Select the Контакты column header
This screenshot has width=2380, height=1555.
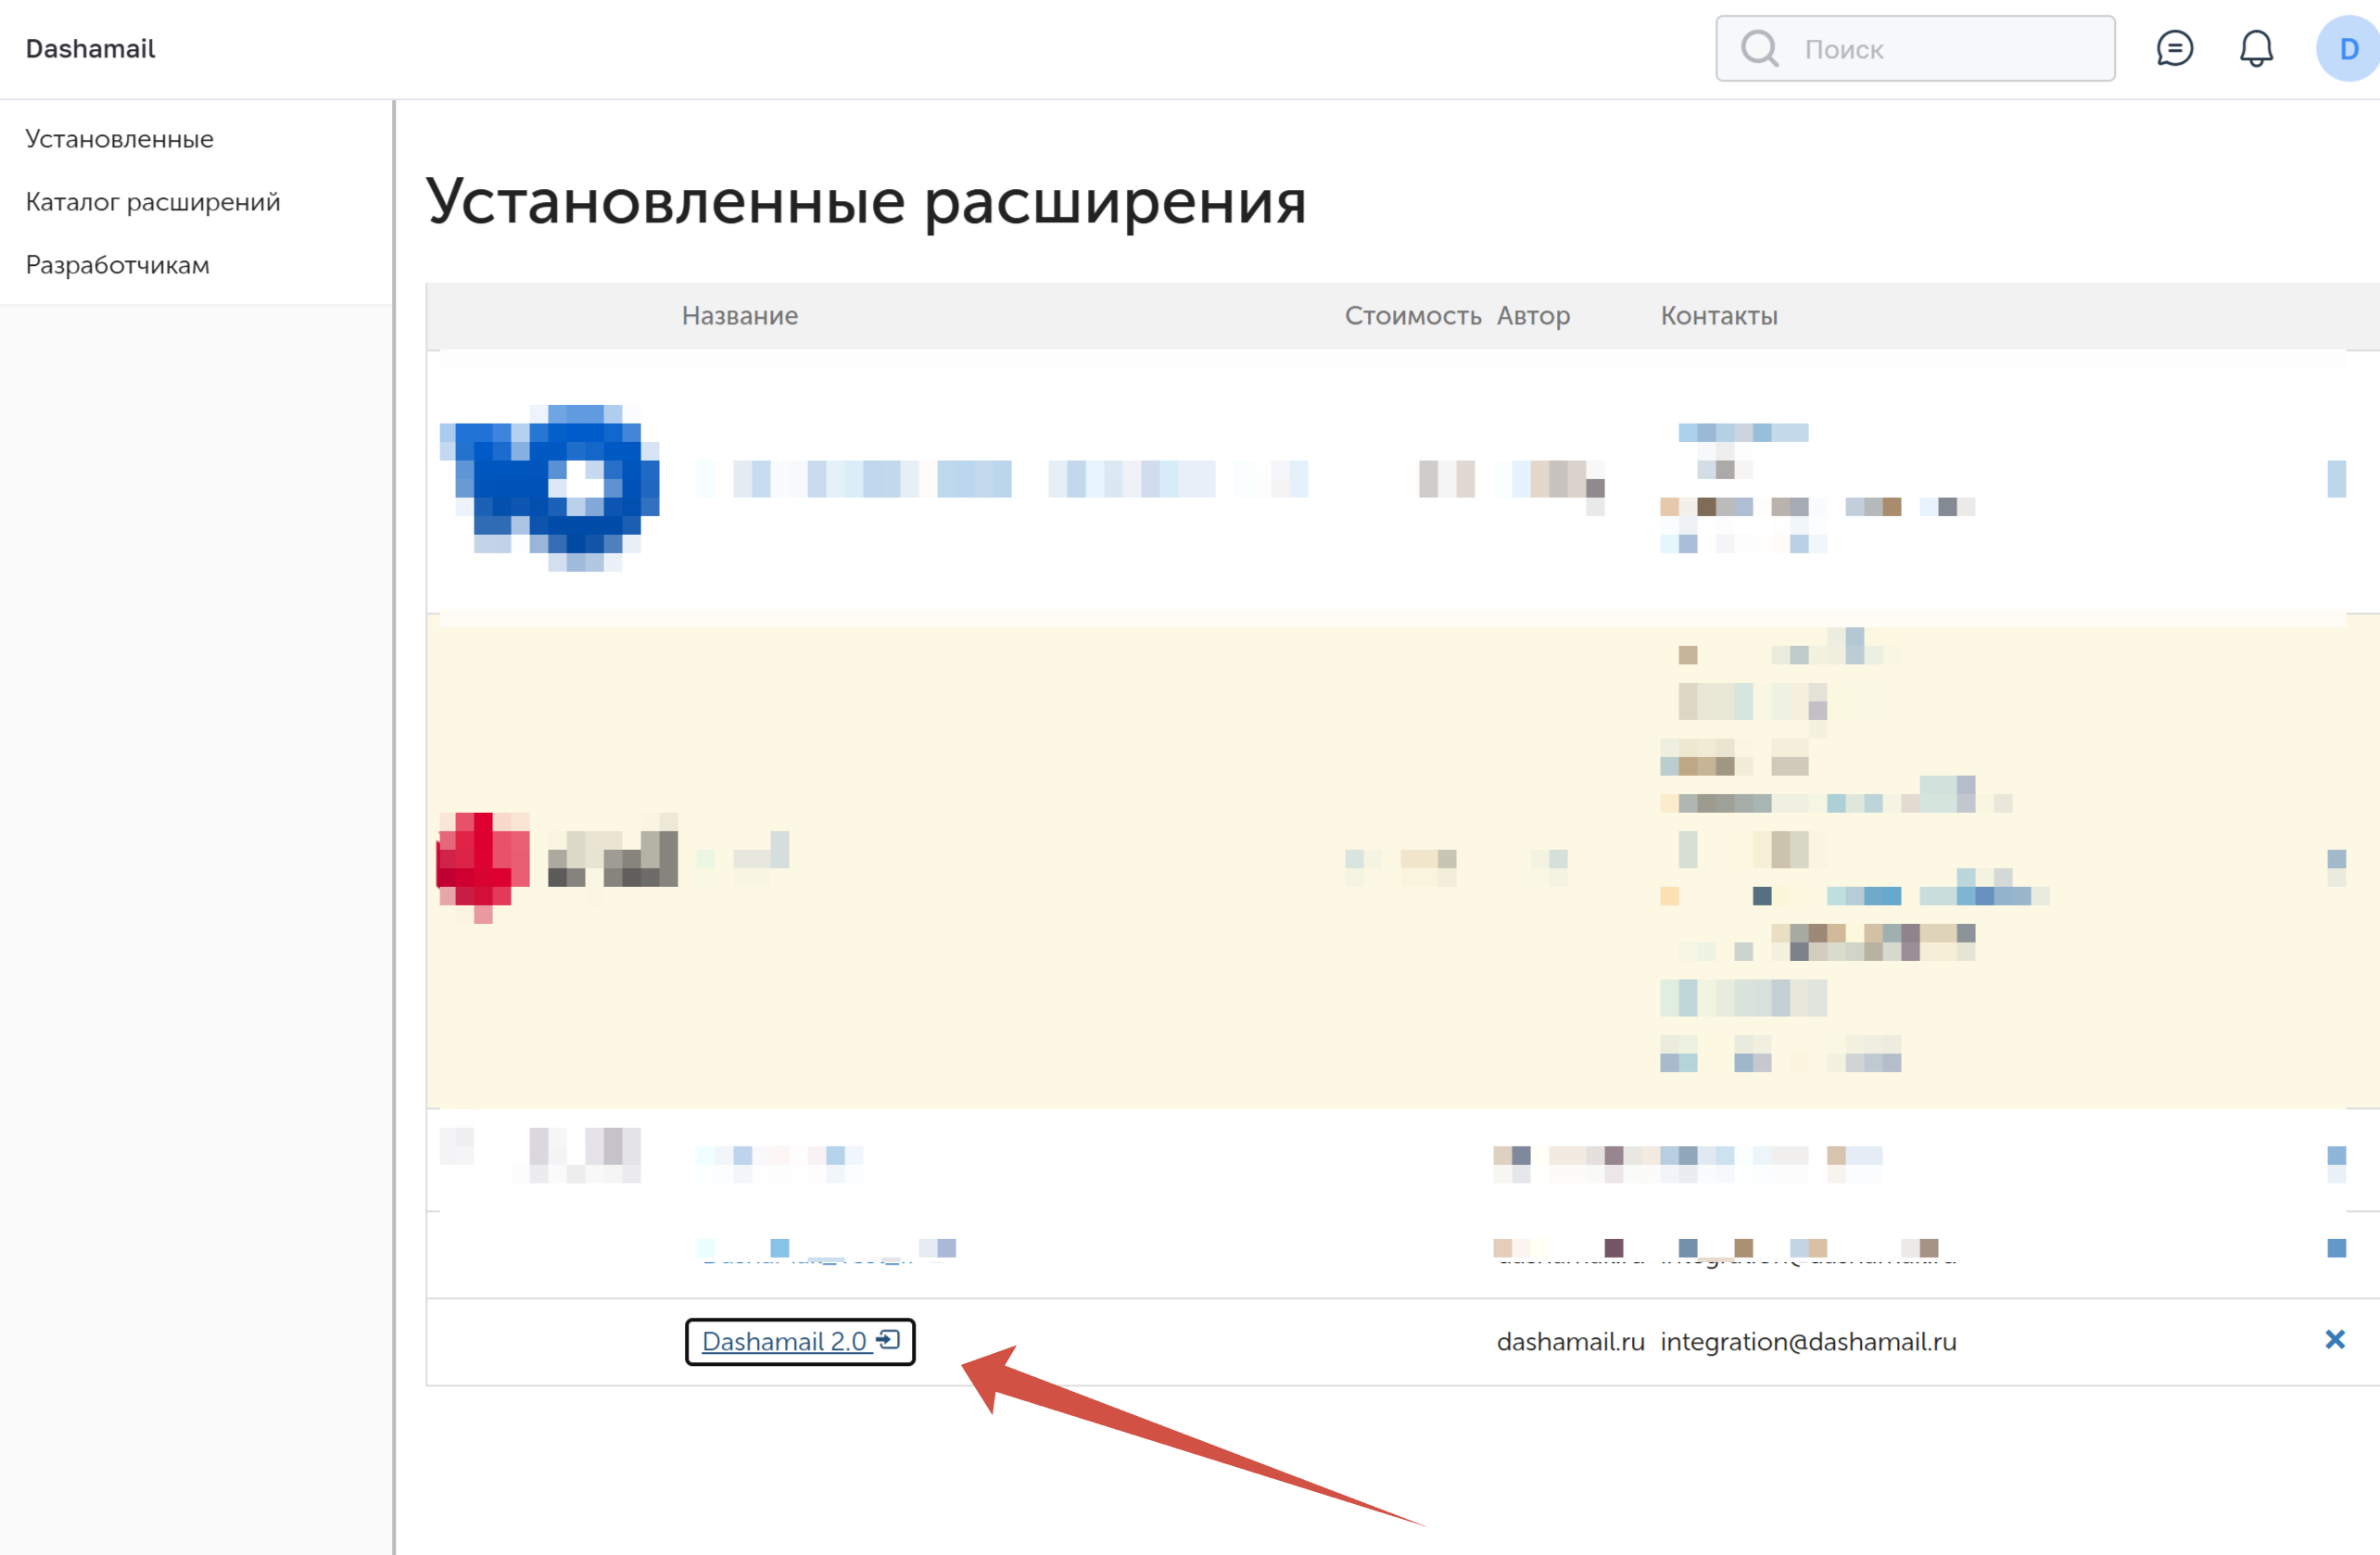1719,316
